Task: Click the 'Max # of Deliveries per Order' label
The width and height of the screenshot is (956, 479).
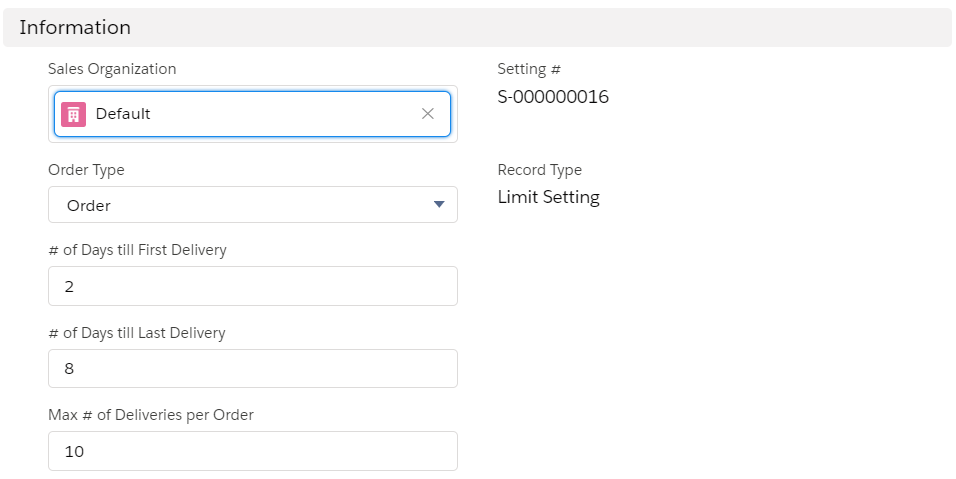Action: point(151,415)
